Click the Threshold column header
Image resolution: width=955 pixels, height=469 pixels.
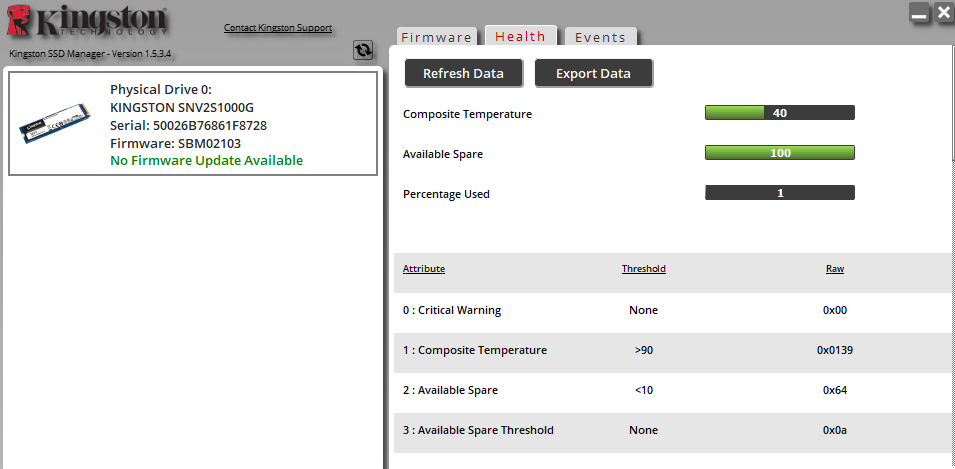644,269
